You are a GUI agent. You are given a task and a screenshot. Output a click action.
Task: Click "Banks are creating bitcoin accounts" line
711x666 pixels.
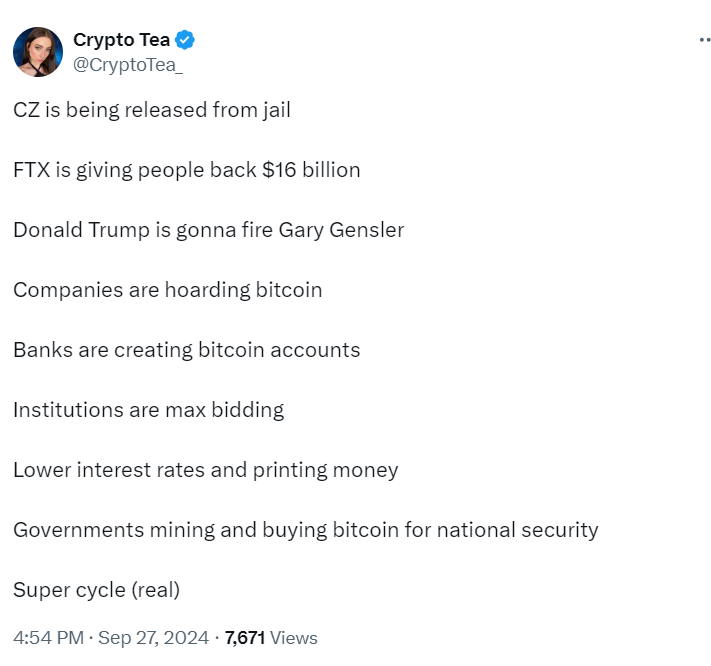coord(186,350)
